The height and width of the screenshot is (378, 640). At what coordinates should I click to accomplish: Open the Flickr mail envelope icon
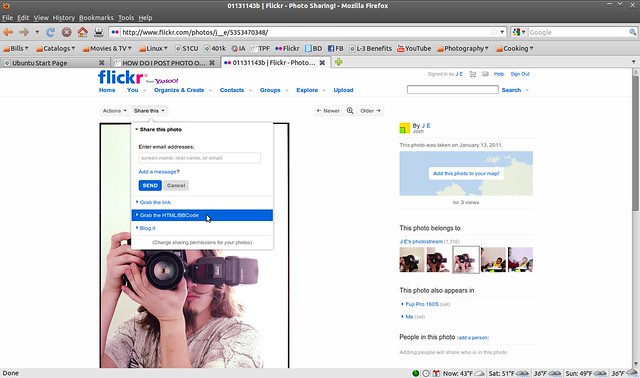click(485, 74)
